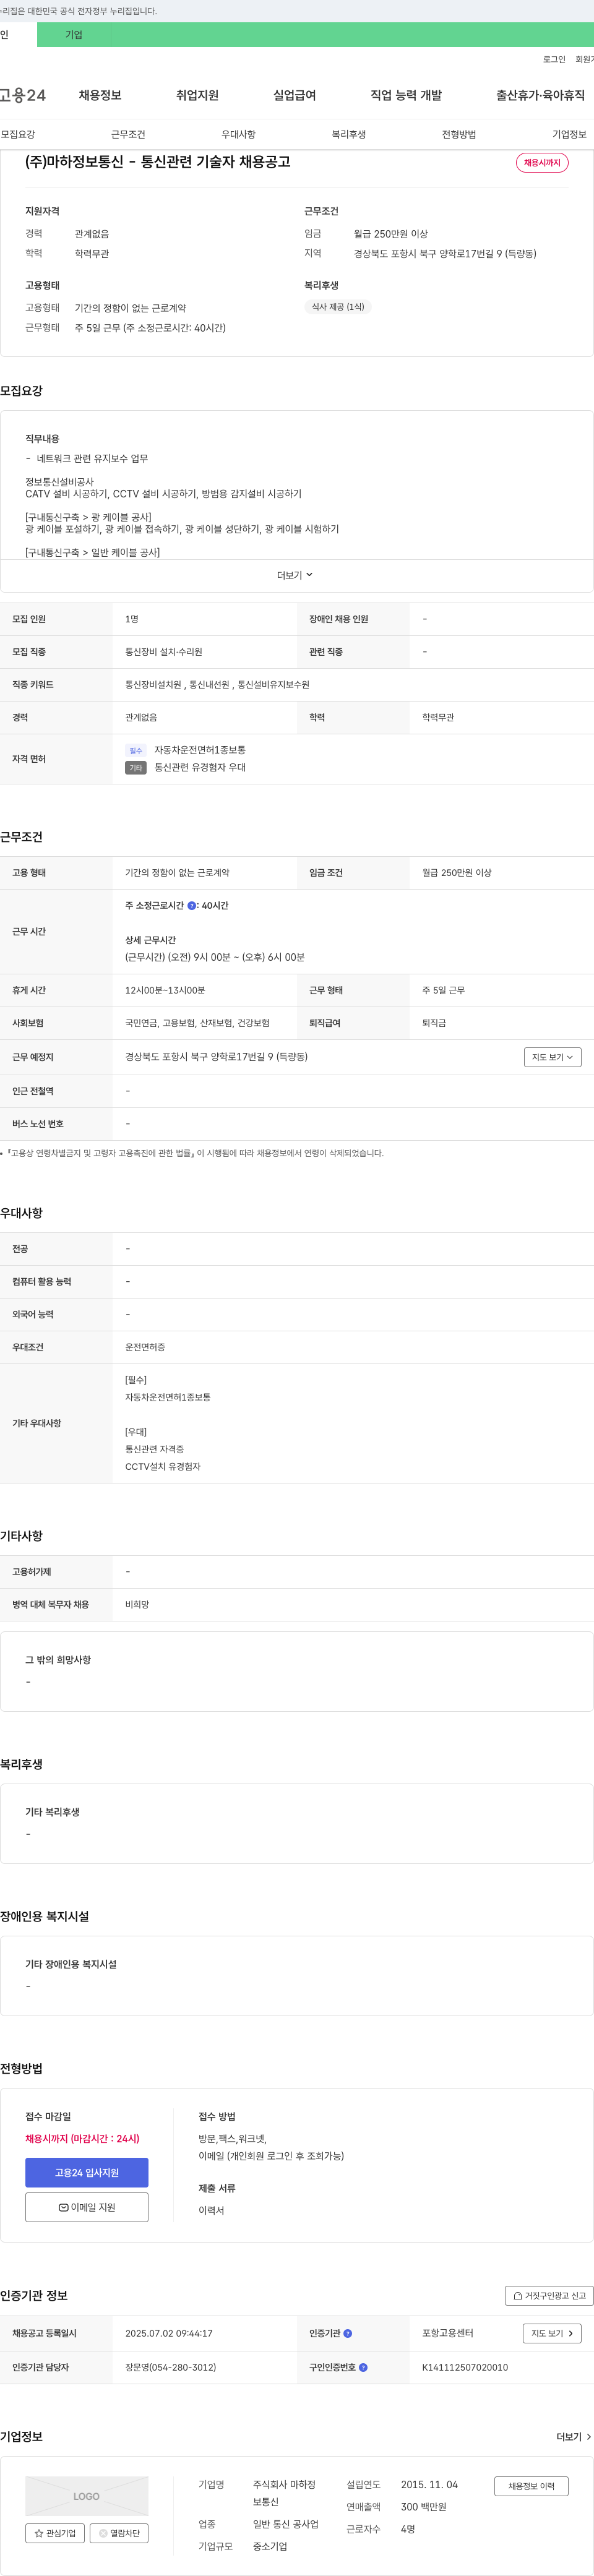Viewport: 594px width, 2576px height.
Task: Open the 채용정보 menu
Action: (100, 95)
